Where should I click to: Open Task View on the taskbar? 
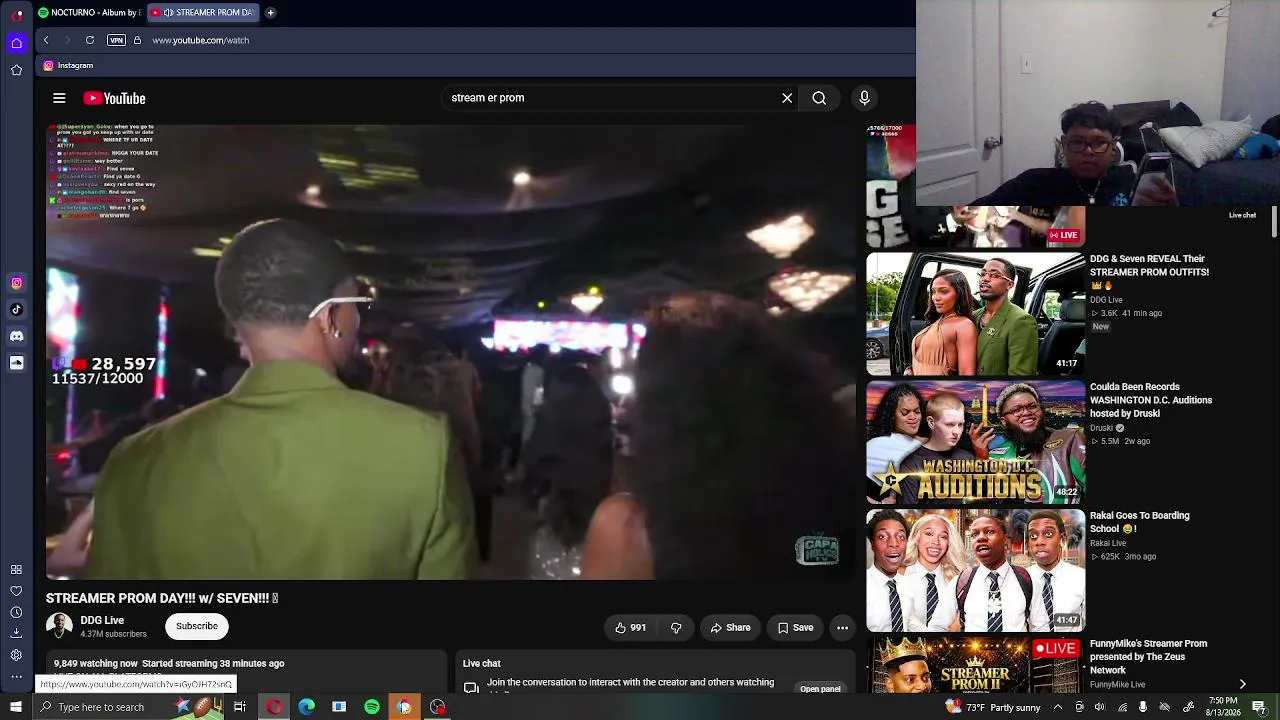point(240,707)
